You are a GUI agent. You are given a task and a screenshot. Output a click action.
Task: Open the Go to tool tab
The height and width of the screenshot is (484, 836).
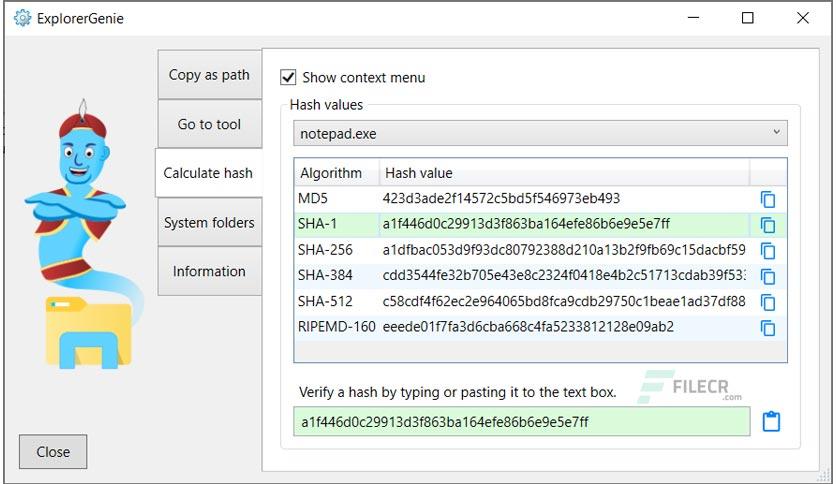[209, 124]
